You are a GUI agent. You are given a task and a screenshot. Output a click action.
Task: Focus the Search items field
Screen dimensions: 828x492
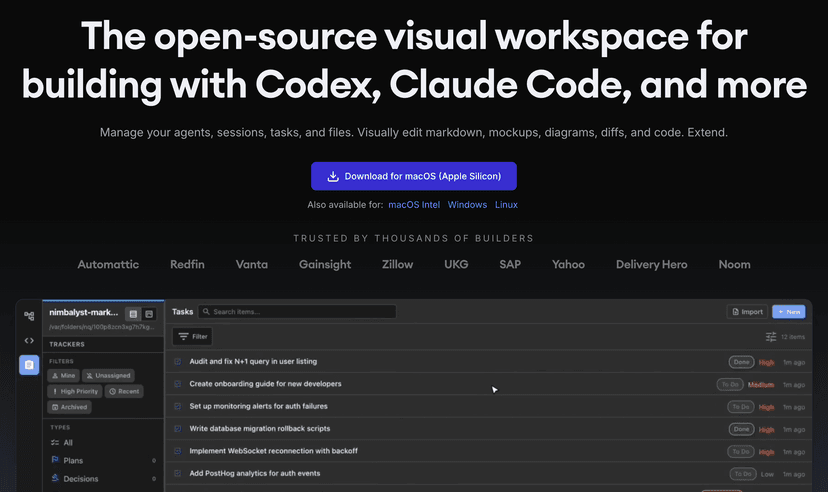click(297, 312)
